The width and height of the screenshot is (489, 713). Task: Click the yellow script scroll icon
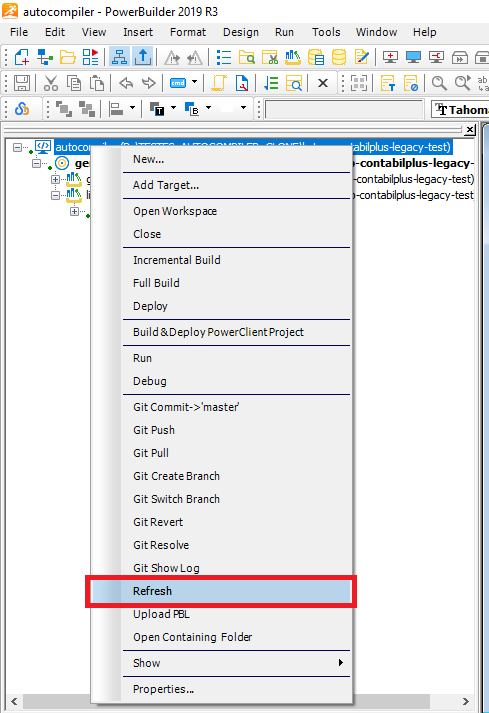(219, 83)
